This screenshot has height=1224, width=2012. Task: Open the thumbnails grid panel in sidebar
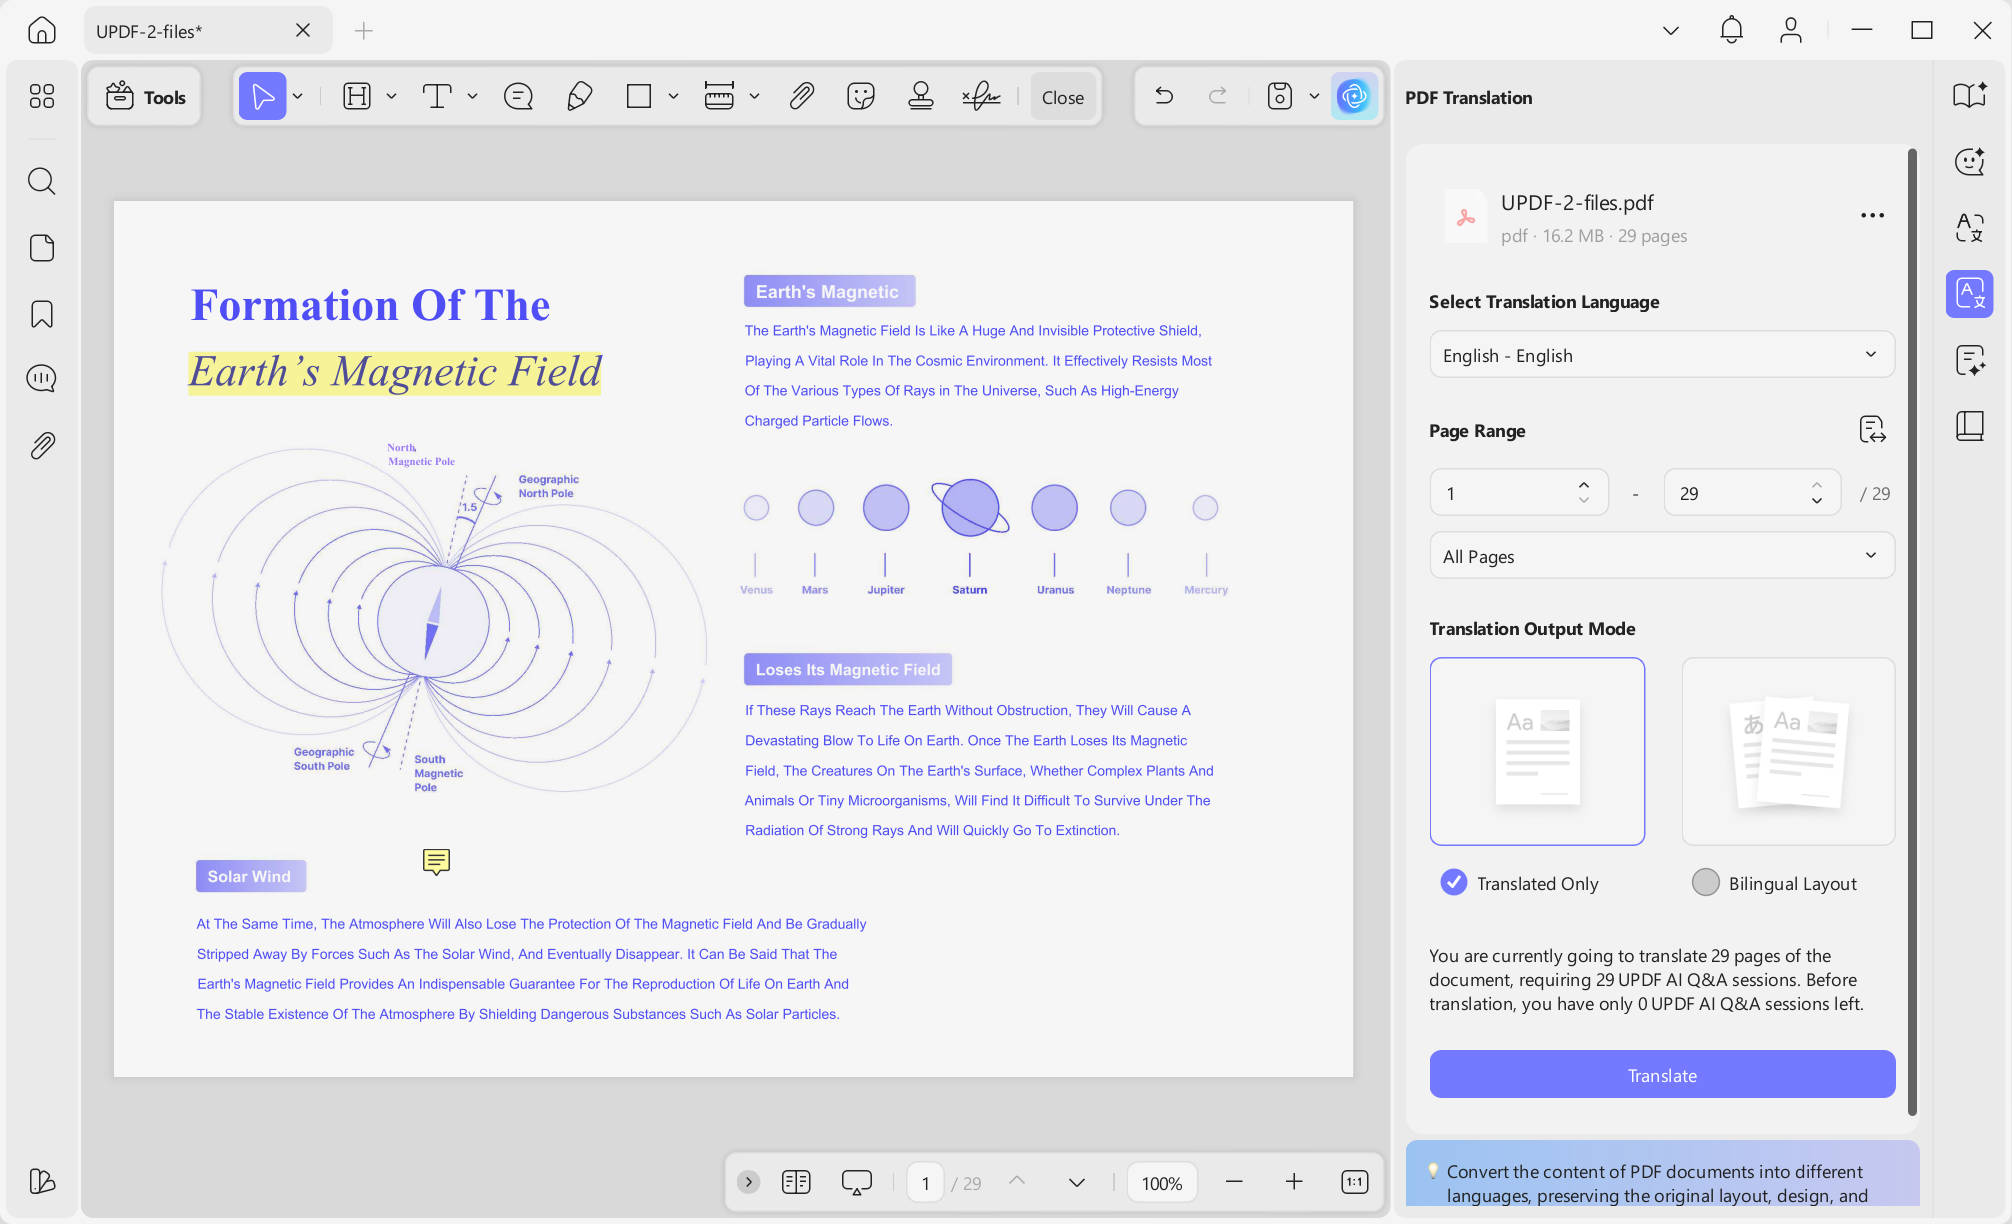coord(41,96)
